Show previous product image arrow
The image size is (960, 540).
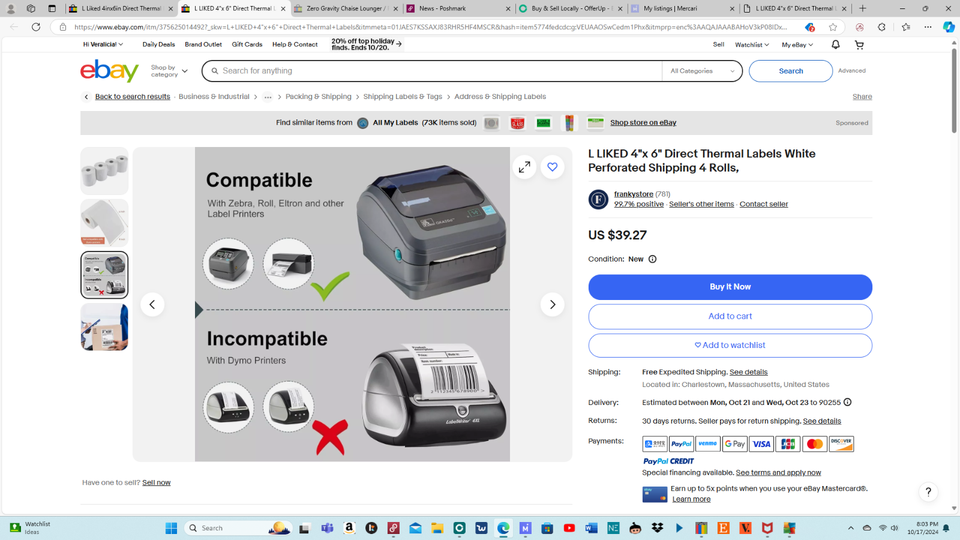[152, 304]
